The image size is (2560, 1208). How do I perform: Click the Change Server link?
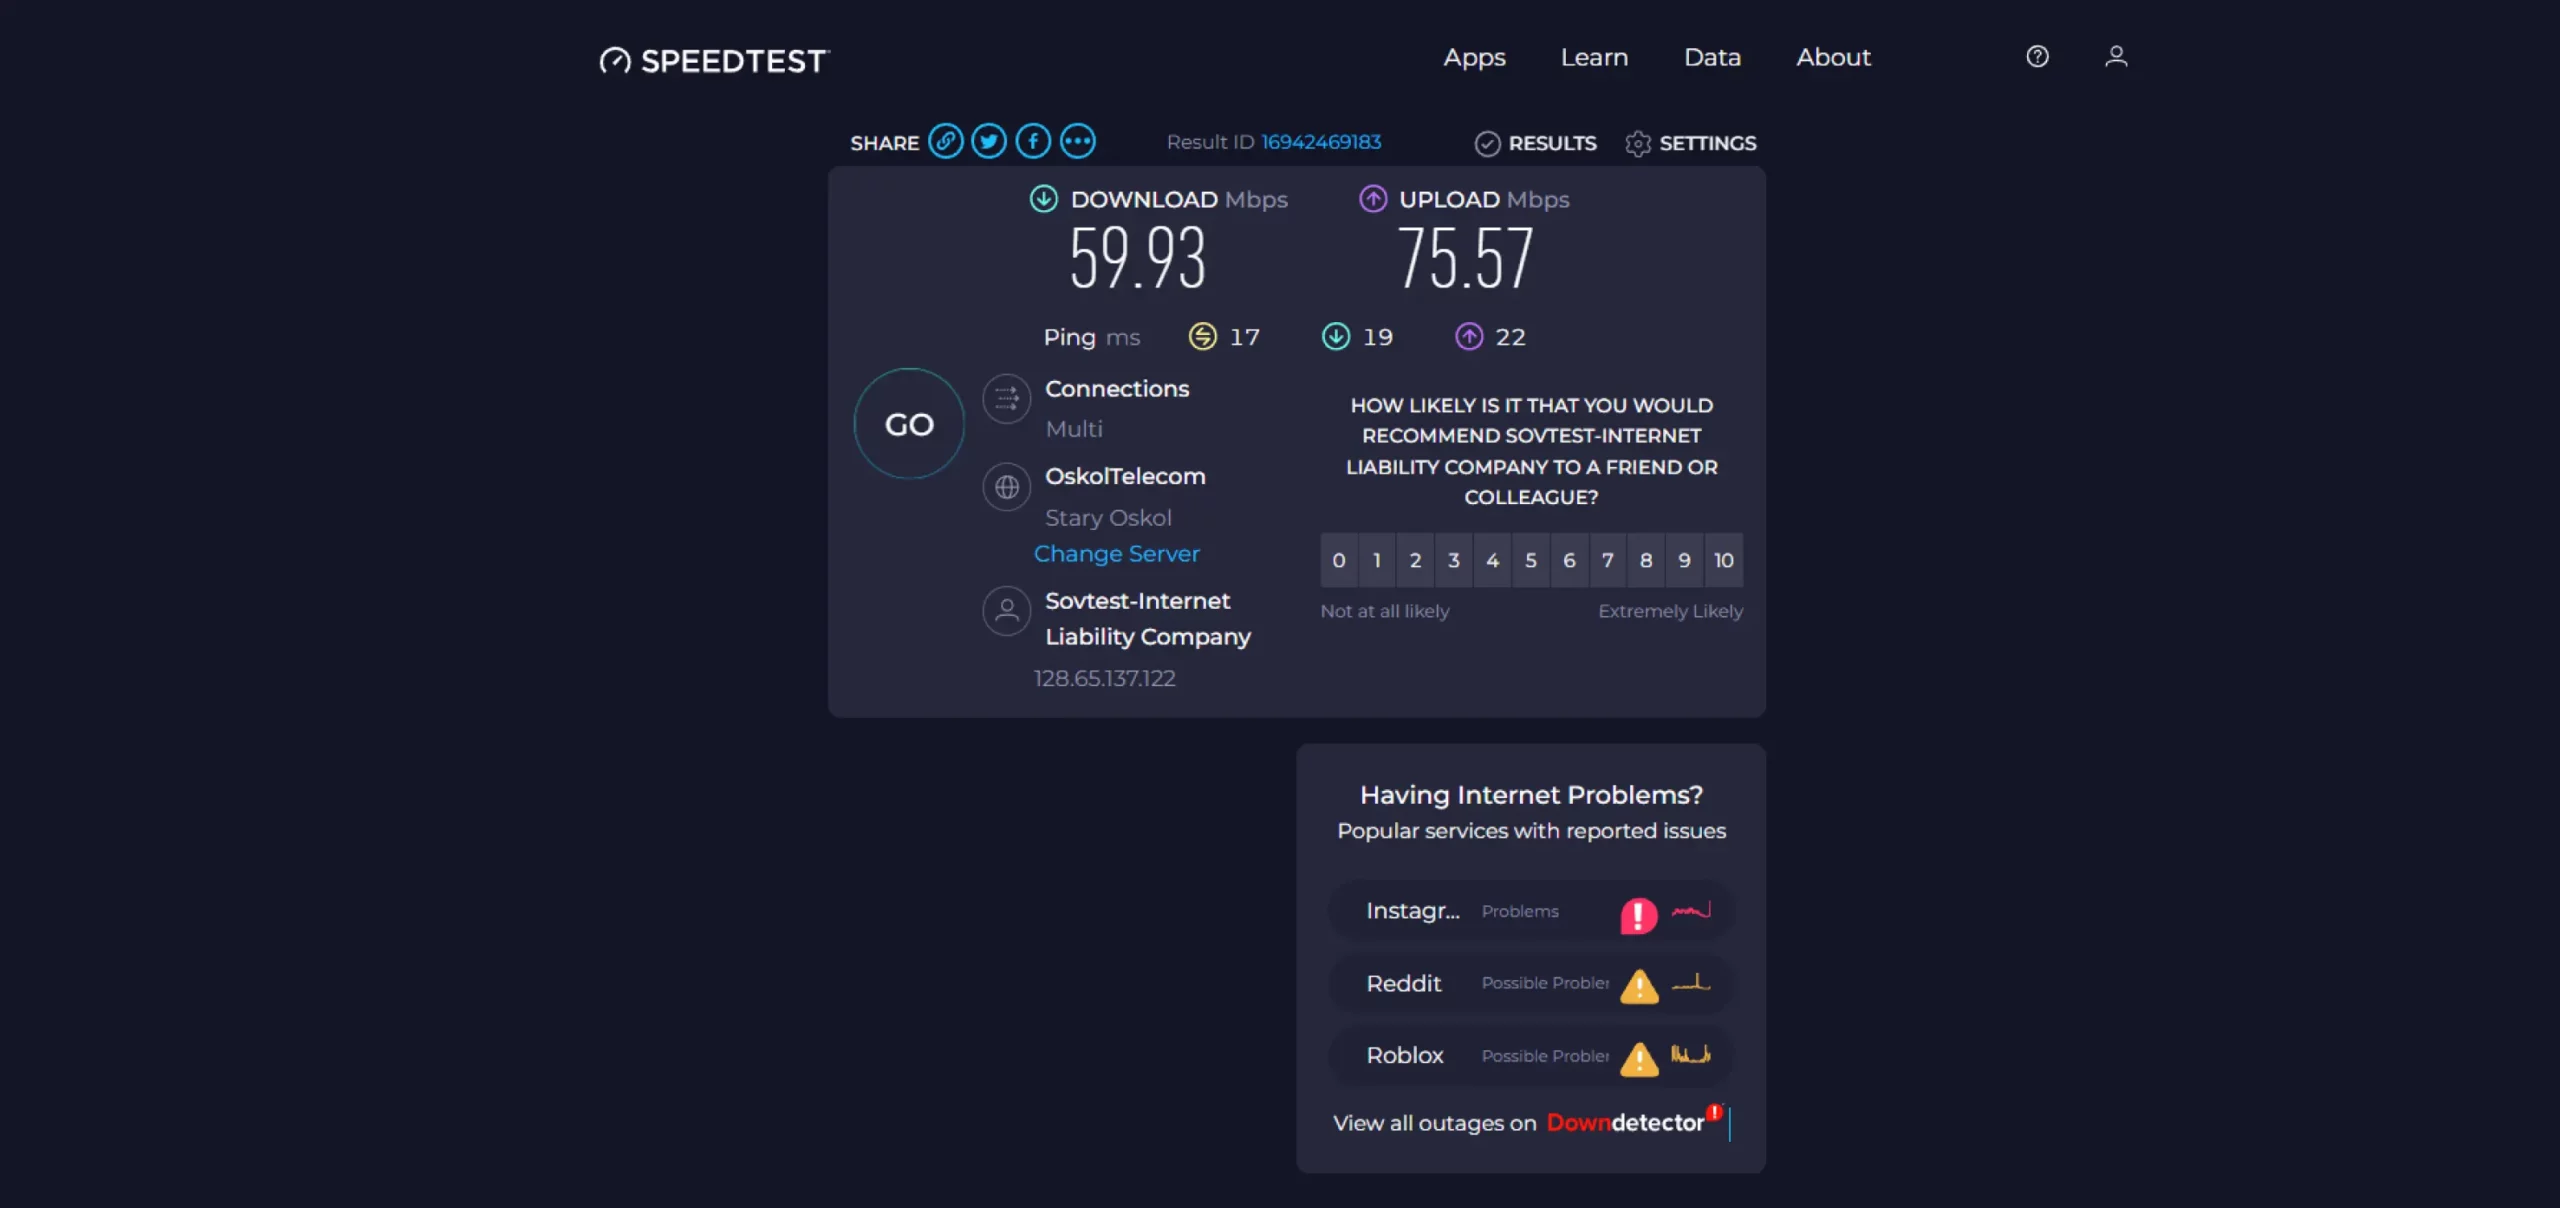tap(1116, 554)
